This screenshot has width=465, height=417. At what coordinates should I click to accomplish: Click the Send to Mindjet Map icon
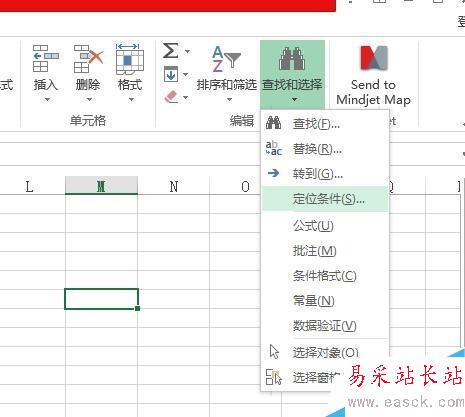(x=374, y=59)
